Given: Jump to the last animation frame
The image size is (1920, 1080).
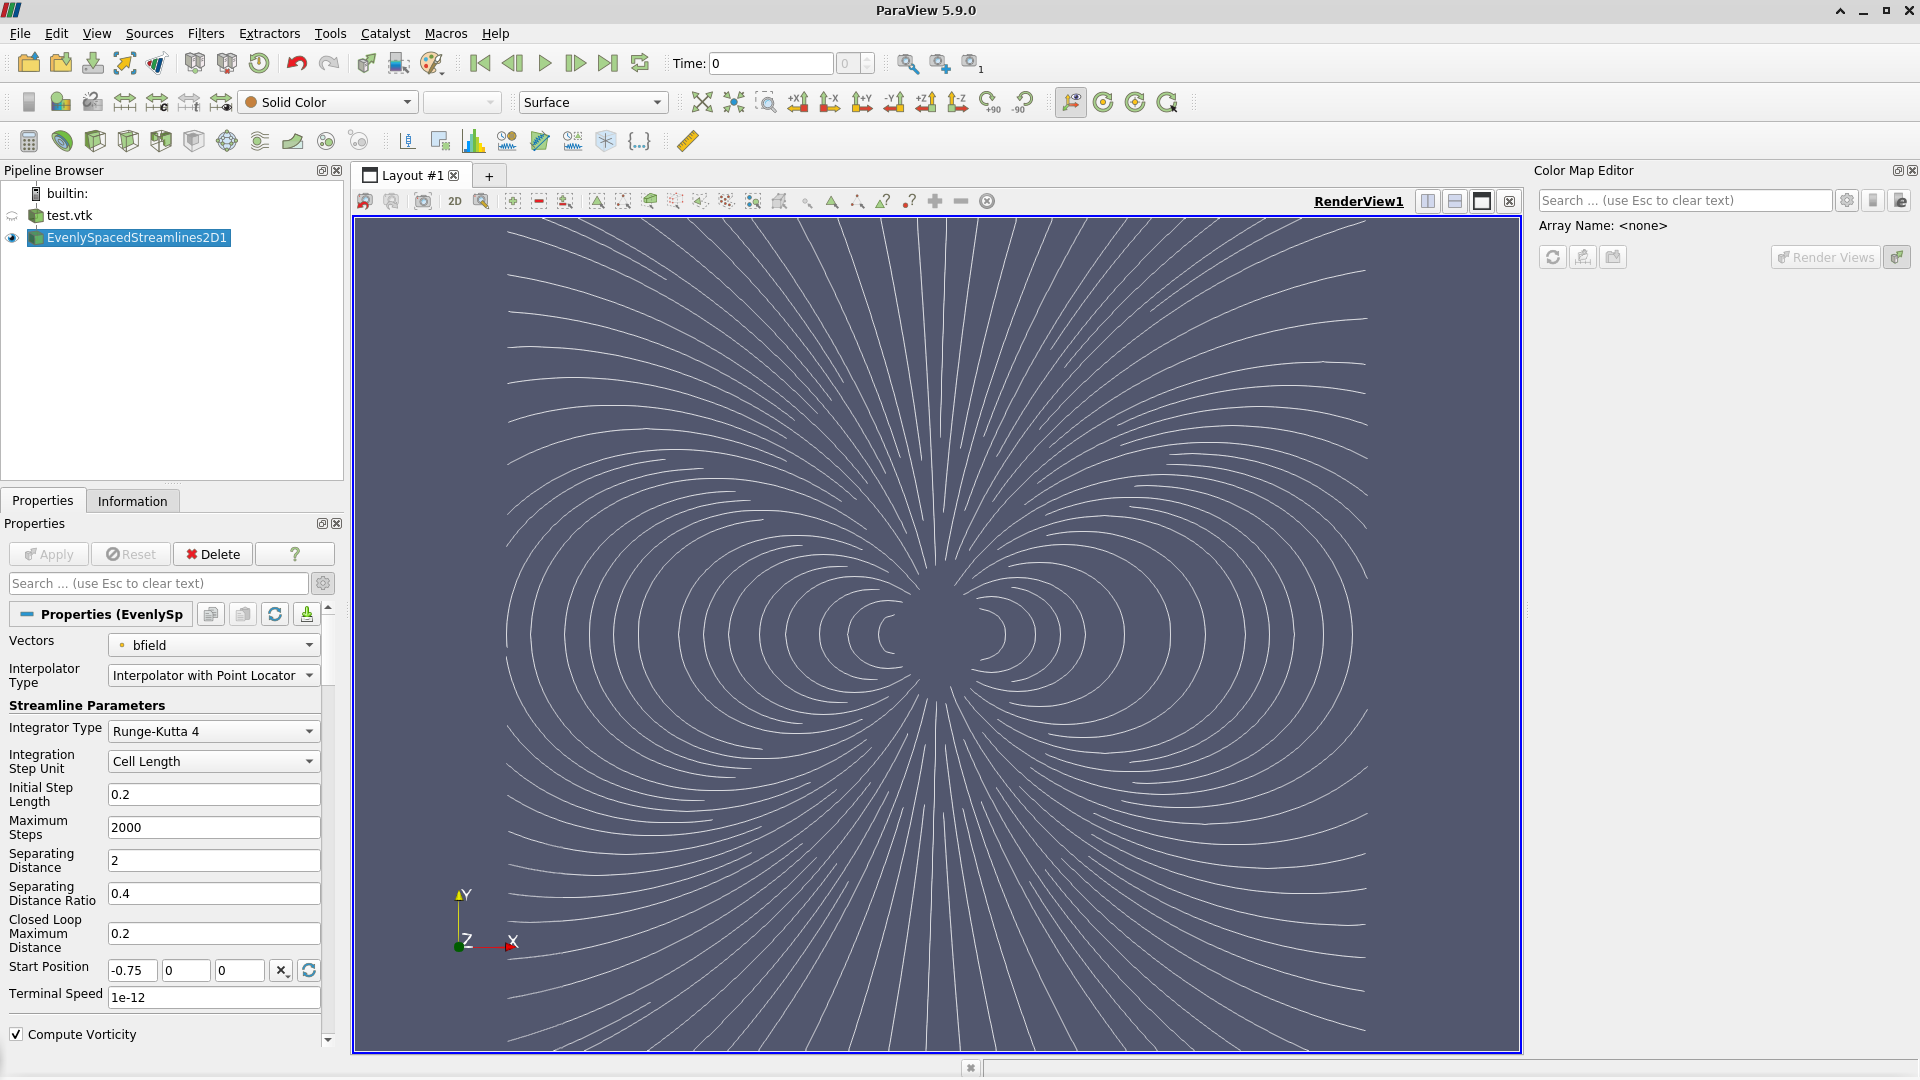Looking at the screenshot, I should [x=608, y=63].
